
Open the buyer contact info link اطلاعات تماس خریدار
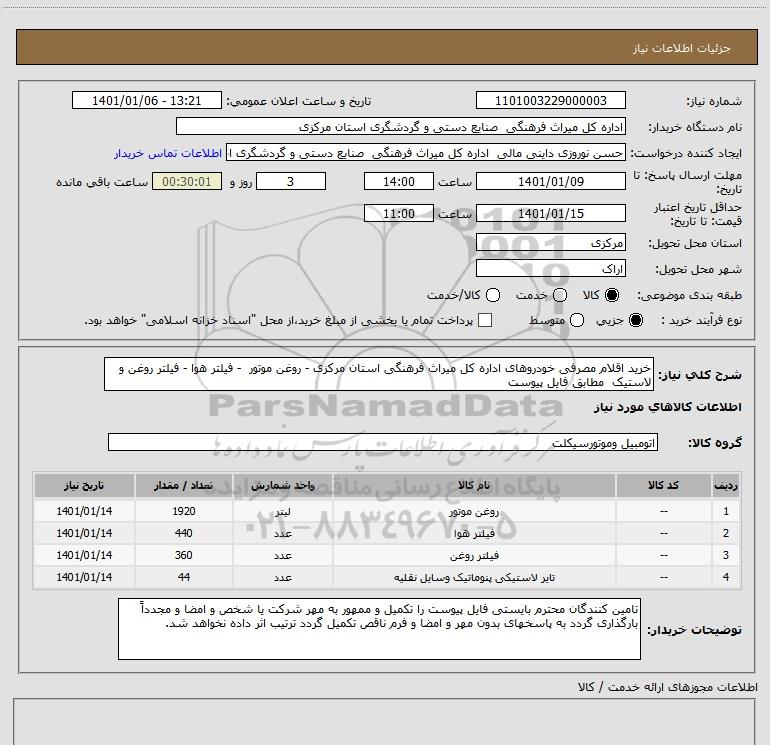pyautogui.click(x=168, y=153)
